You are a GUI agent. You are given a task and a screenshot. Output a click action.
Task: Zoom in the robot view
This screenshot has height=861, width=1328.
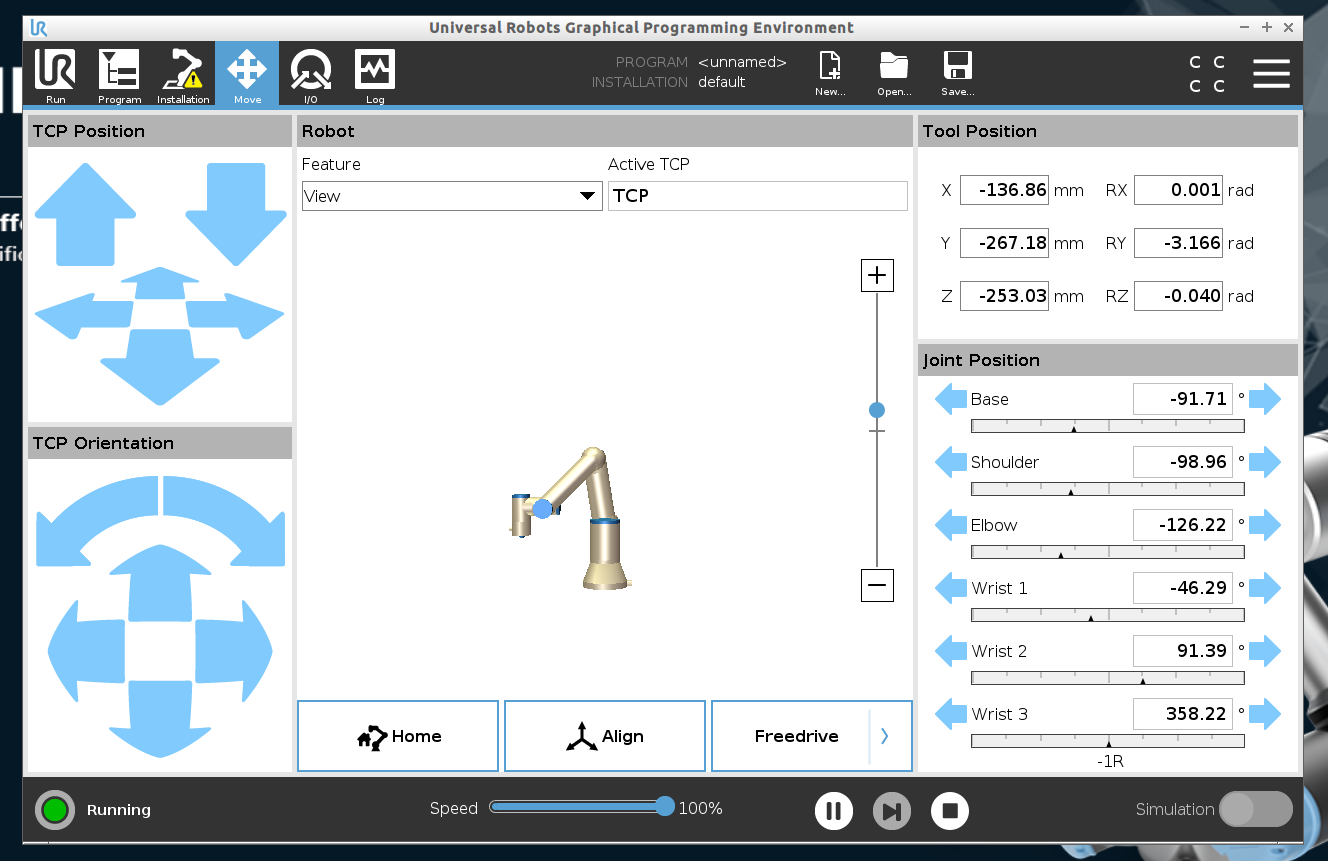click(877, 275)
